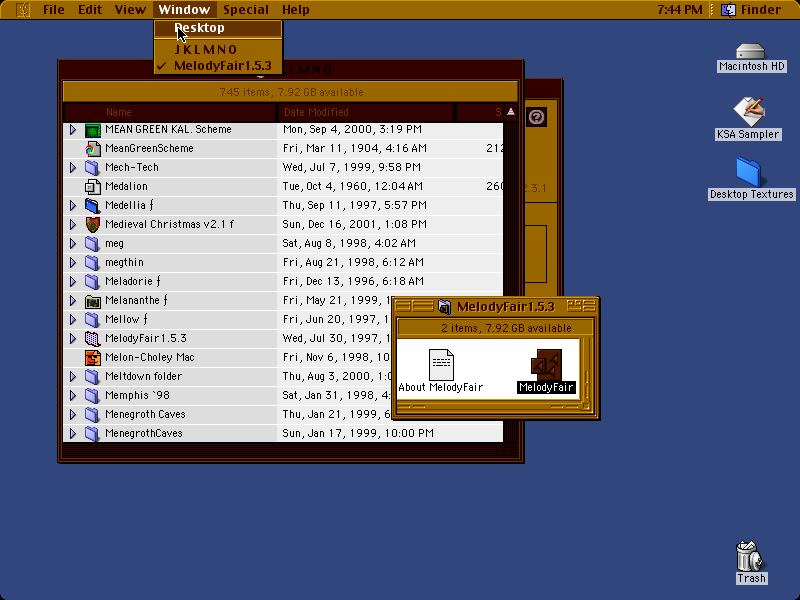Open the Edit menu
The width and height of the screenshot is (800, 600).
point(90,9)
